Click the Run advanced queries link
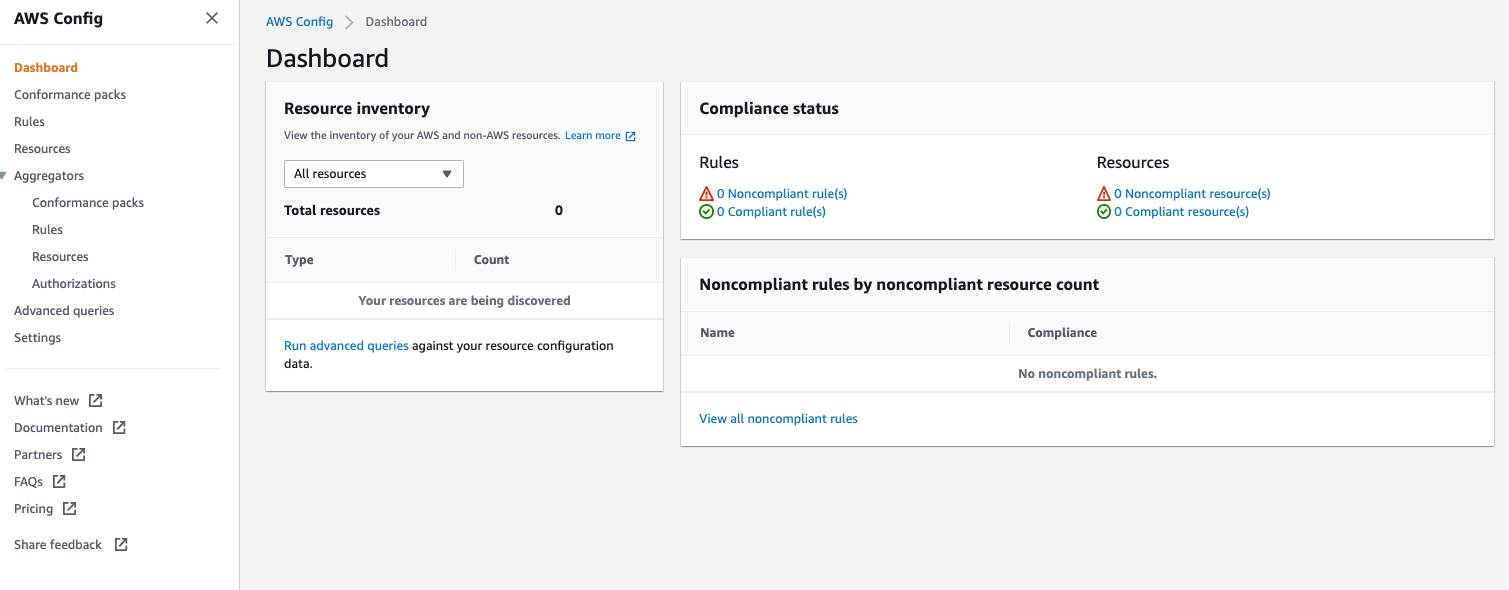This screenshot has width=1509, height=590. [x=346, y=346]
